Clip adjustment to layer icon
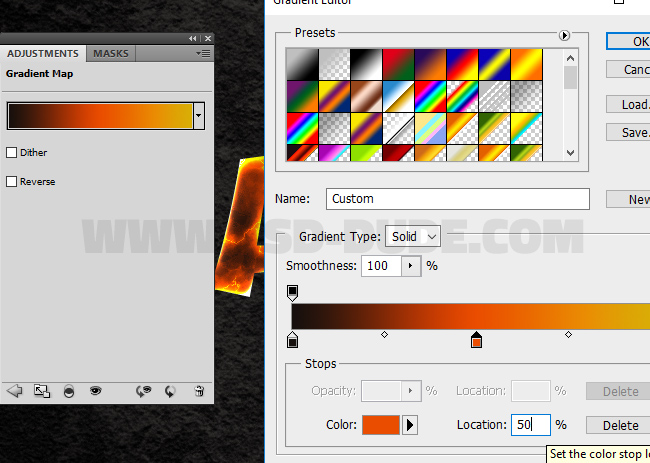Image resolution: width=650 pixels, height=463 pixels. pos(69,391)
